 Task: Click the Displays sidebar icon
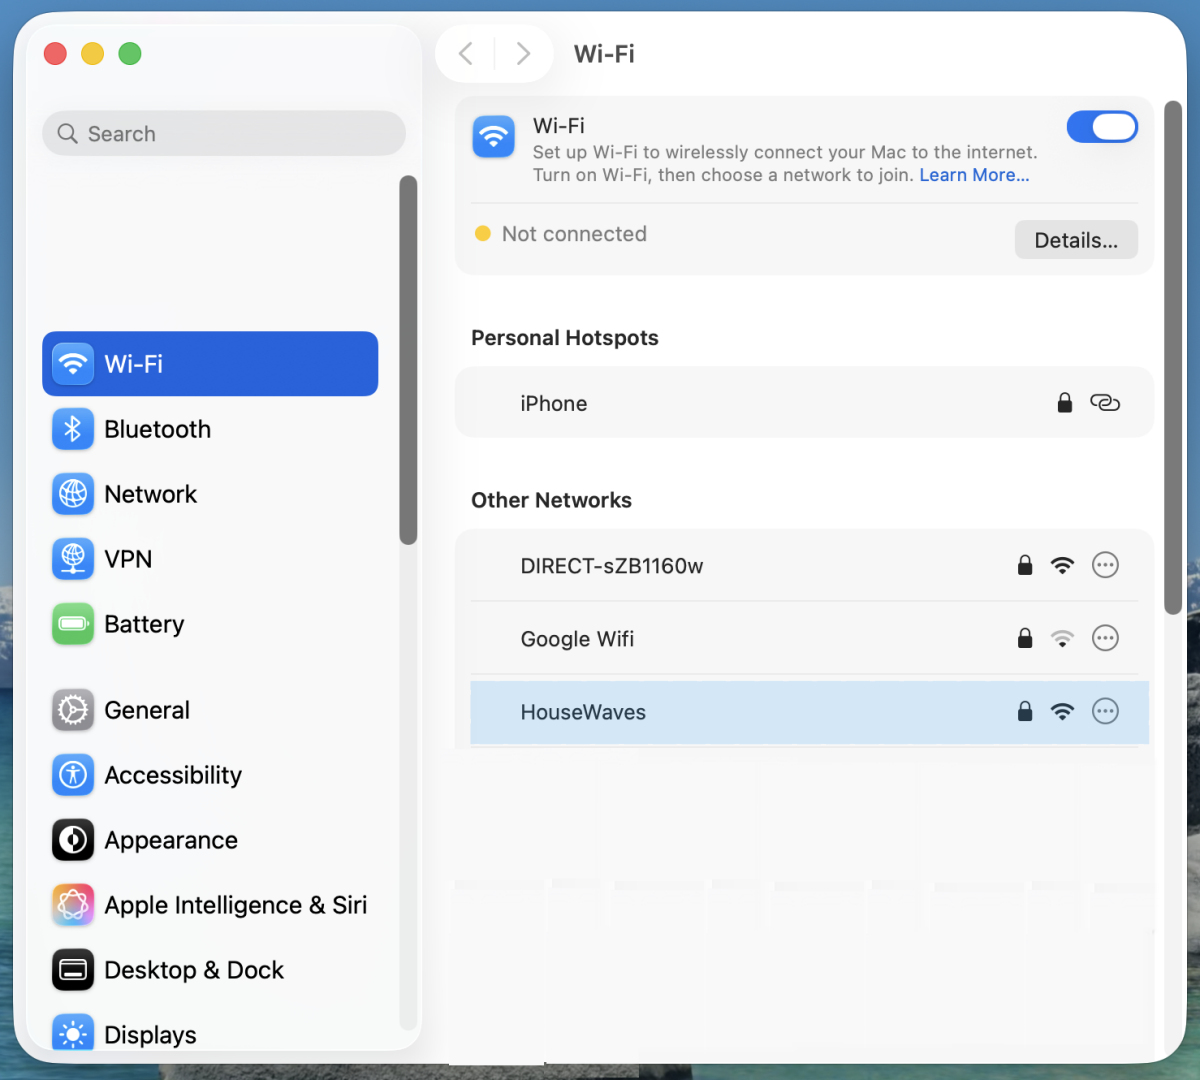pos(72,1034)
